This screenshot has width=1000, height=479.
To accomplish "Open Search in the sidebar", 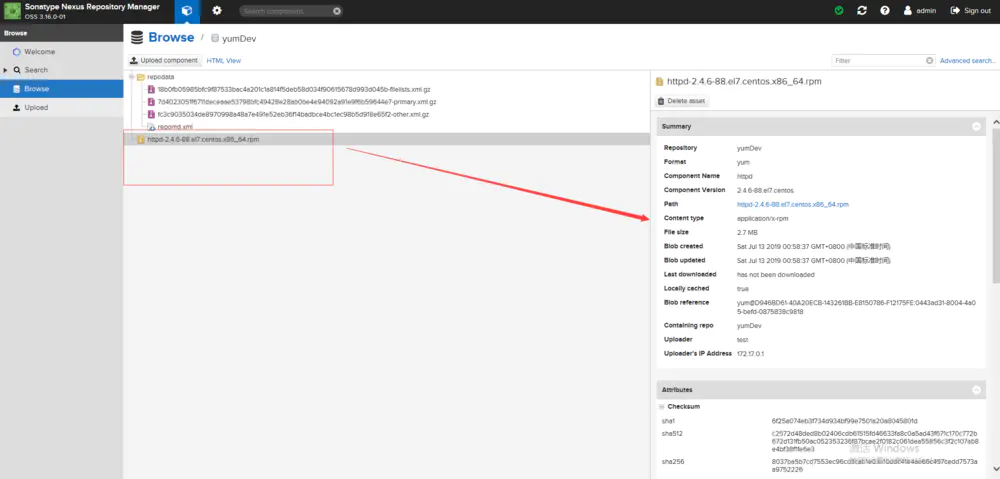I will [36, 70].
